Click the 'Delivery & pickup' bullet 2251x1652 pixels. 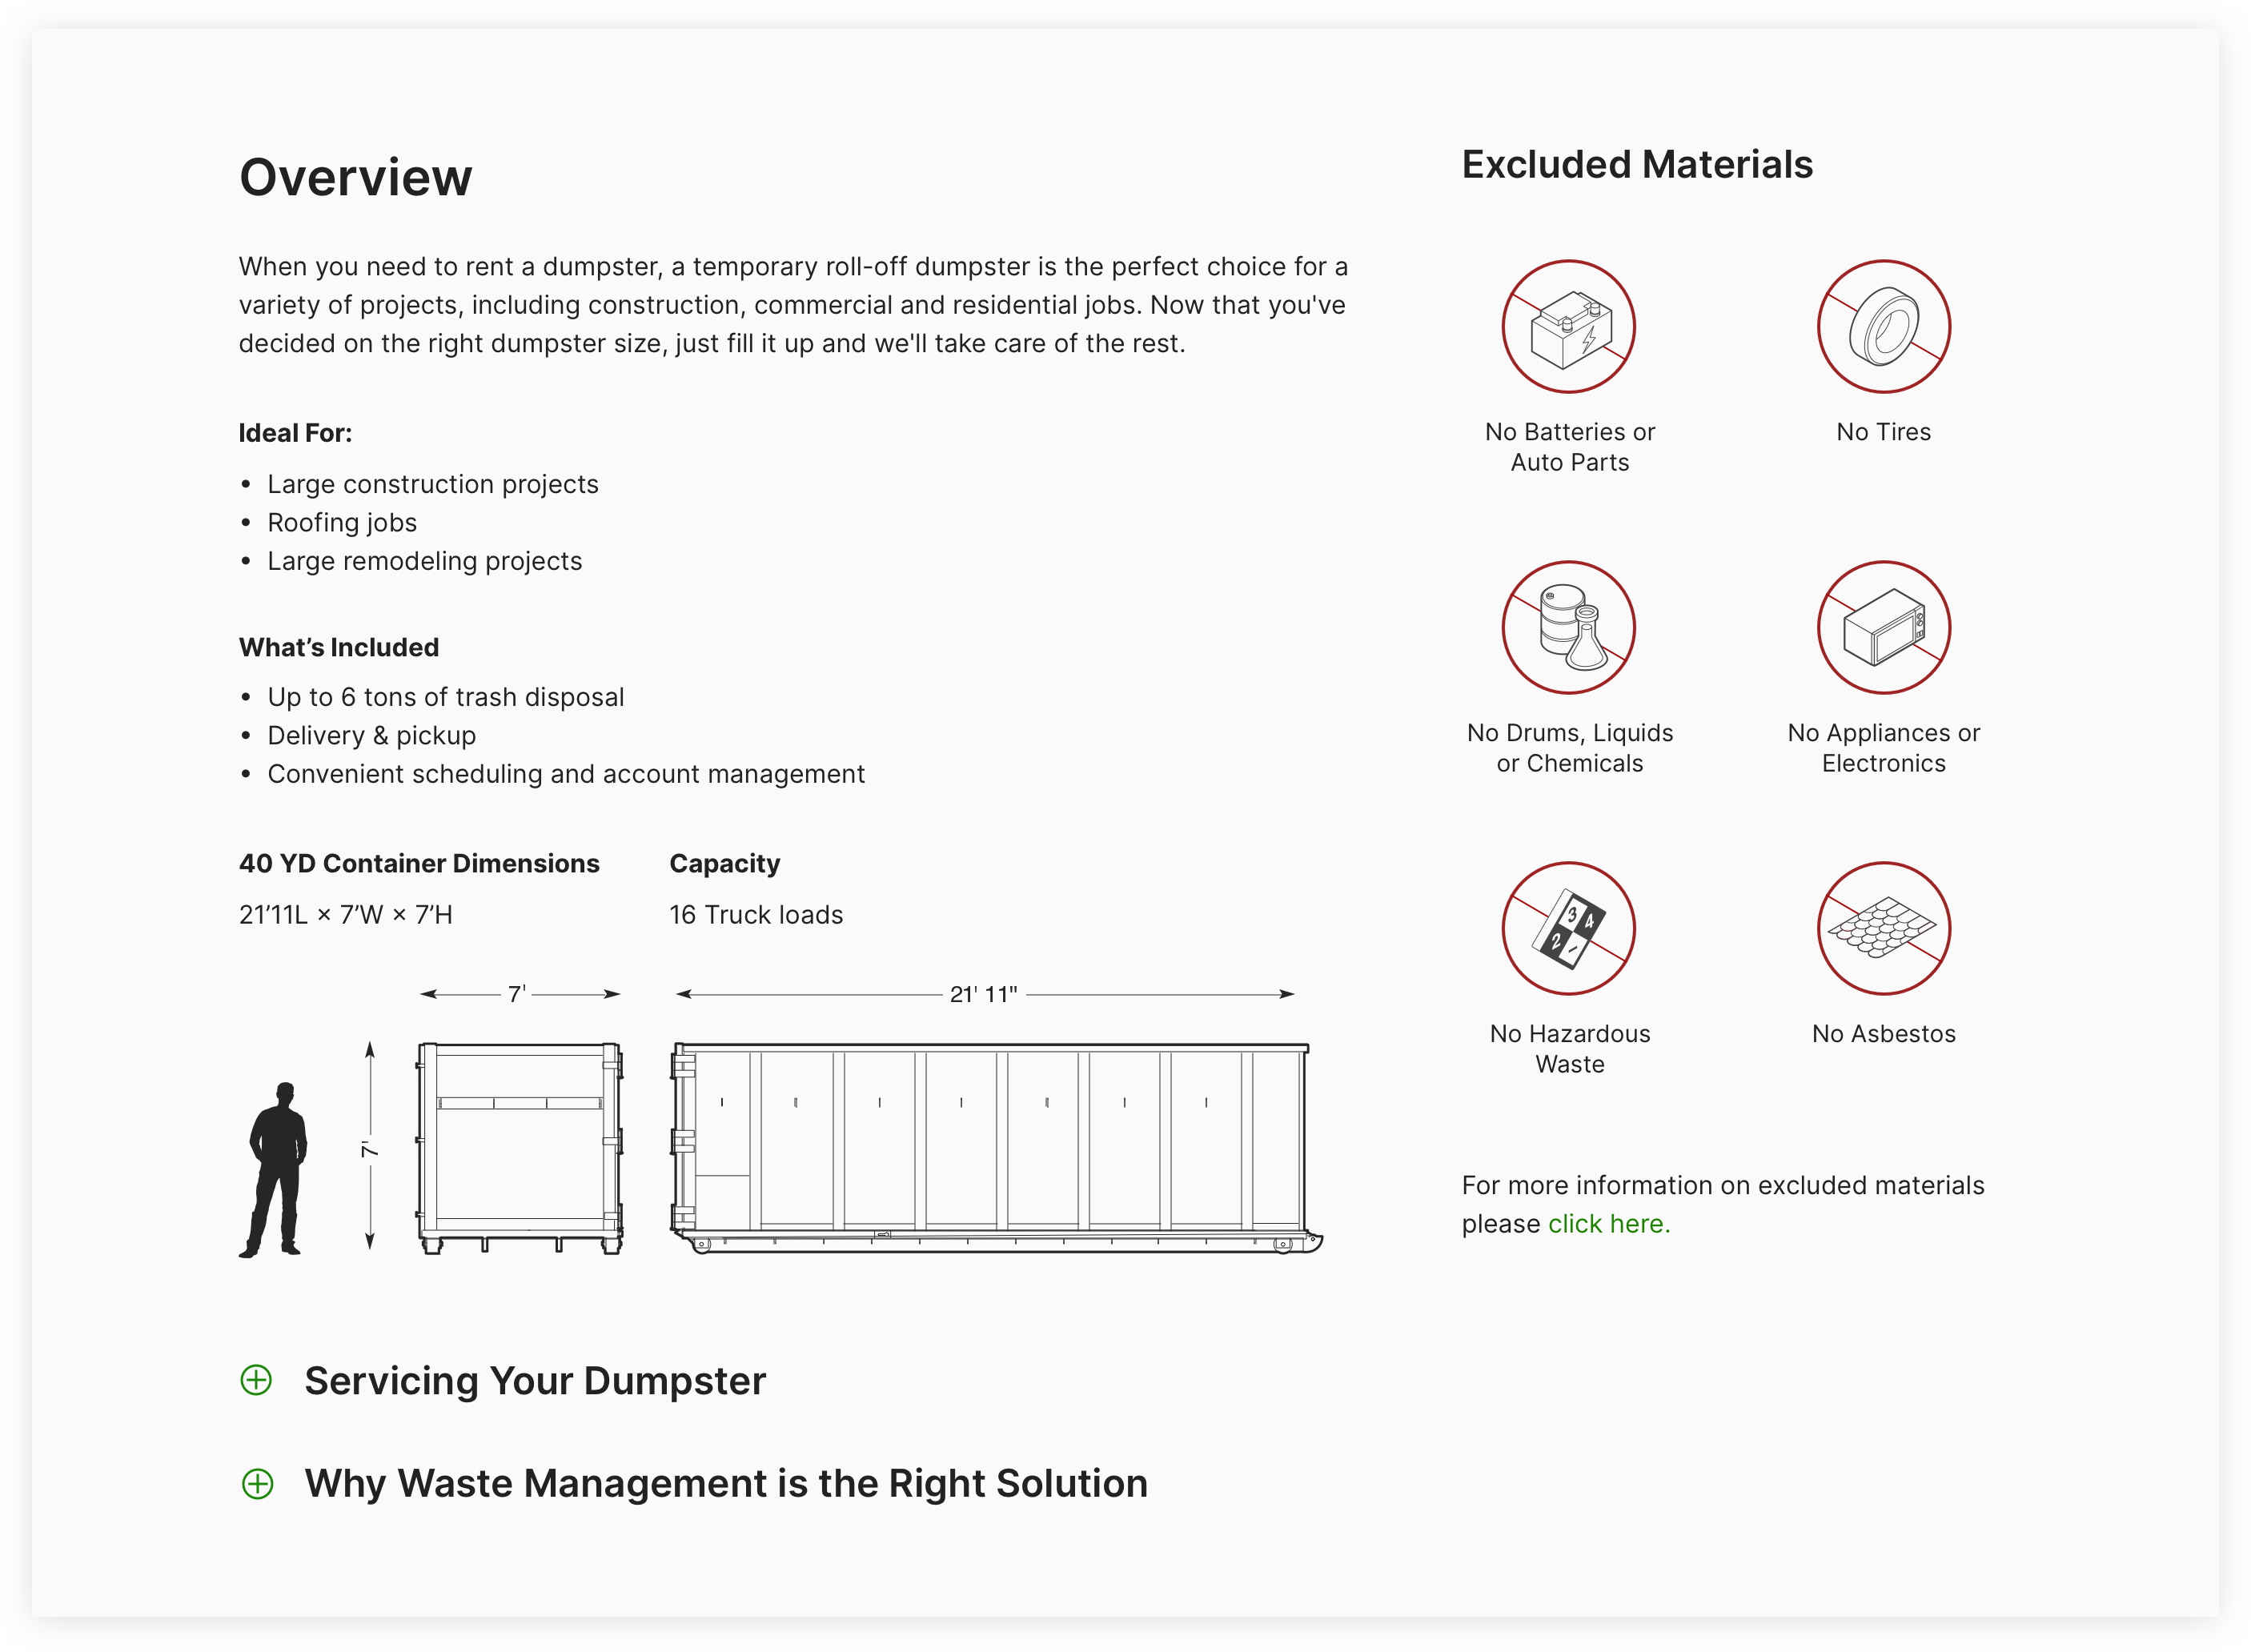[371, 736]
